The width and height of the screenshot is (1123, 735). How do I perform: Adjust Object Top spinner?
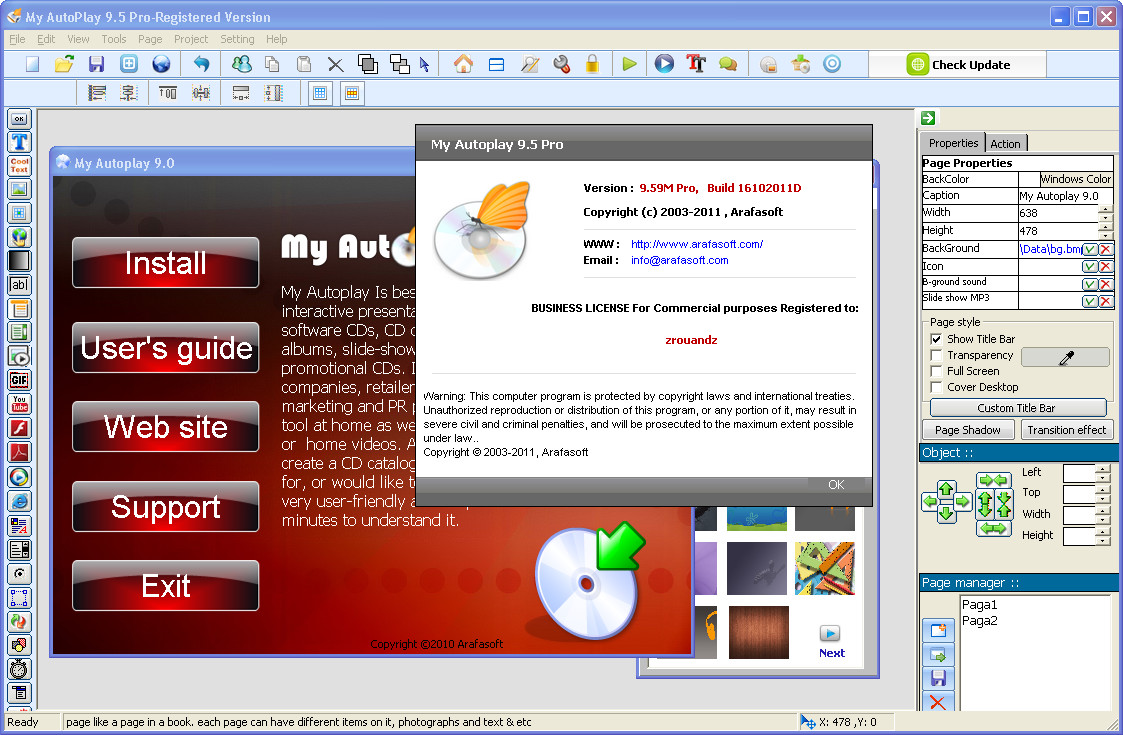coord(1103,494)
